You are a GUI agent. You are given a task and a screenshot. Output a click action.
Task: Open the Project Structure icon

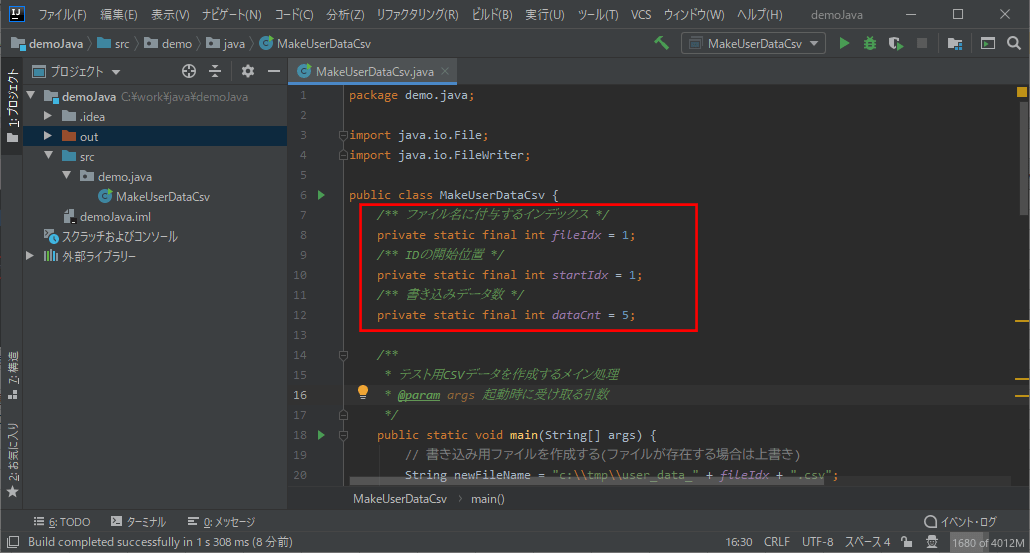[x=954, y=43]
